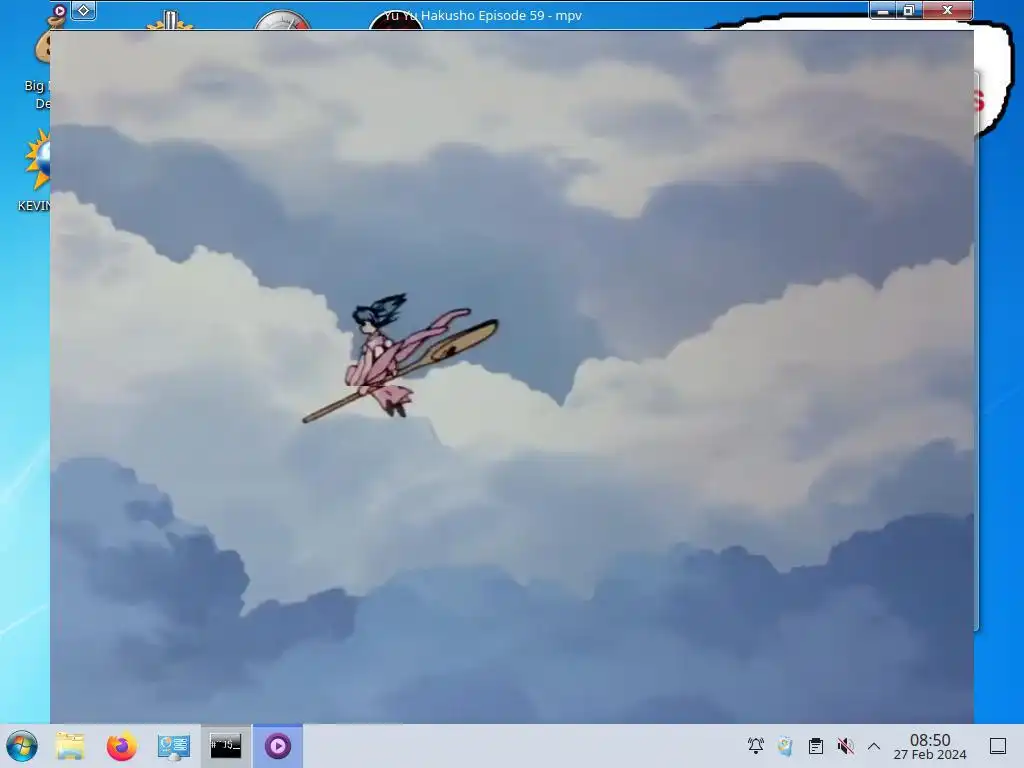Select the mpv taskbar entry
This screenshot has height=768, width=1024.
tap(278, 746)
